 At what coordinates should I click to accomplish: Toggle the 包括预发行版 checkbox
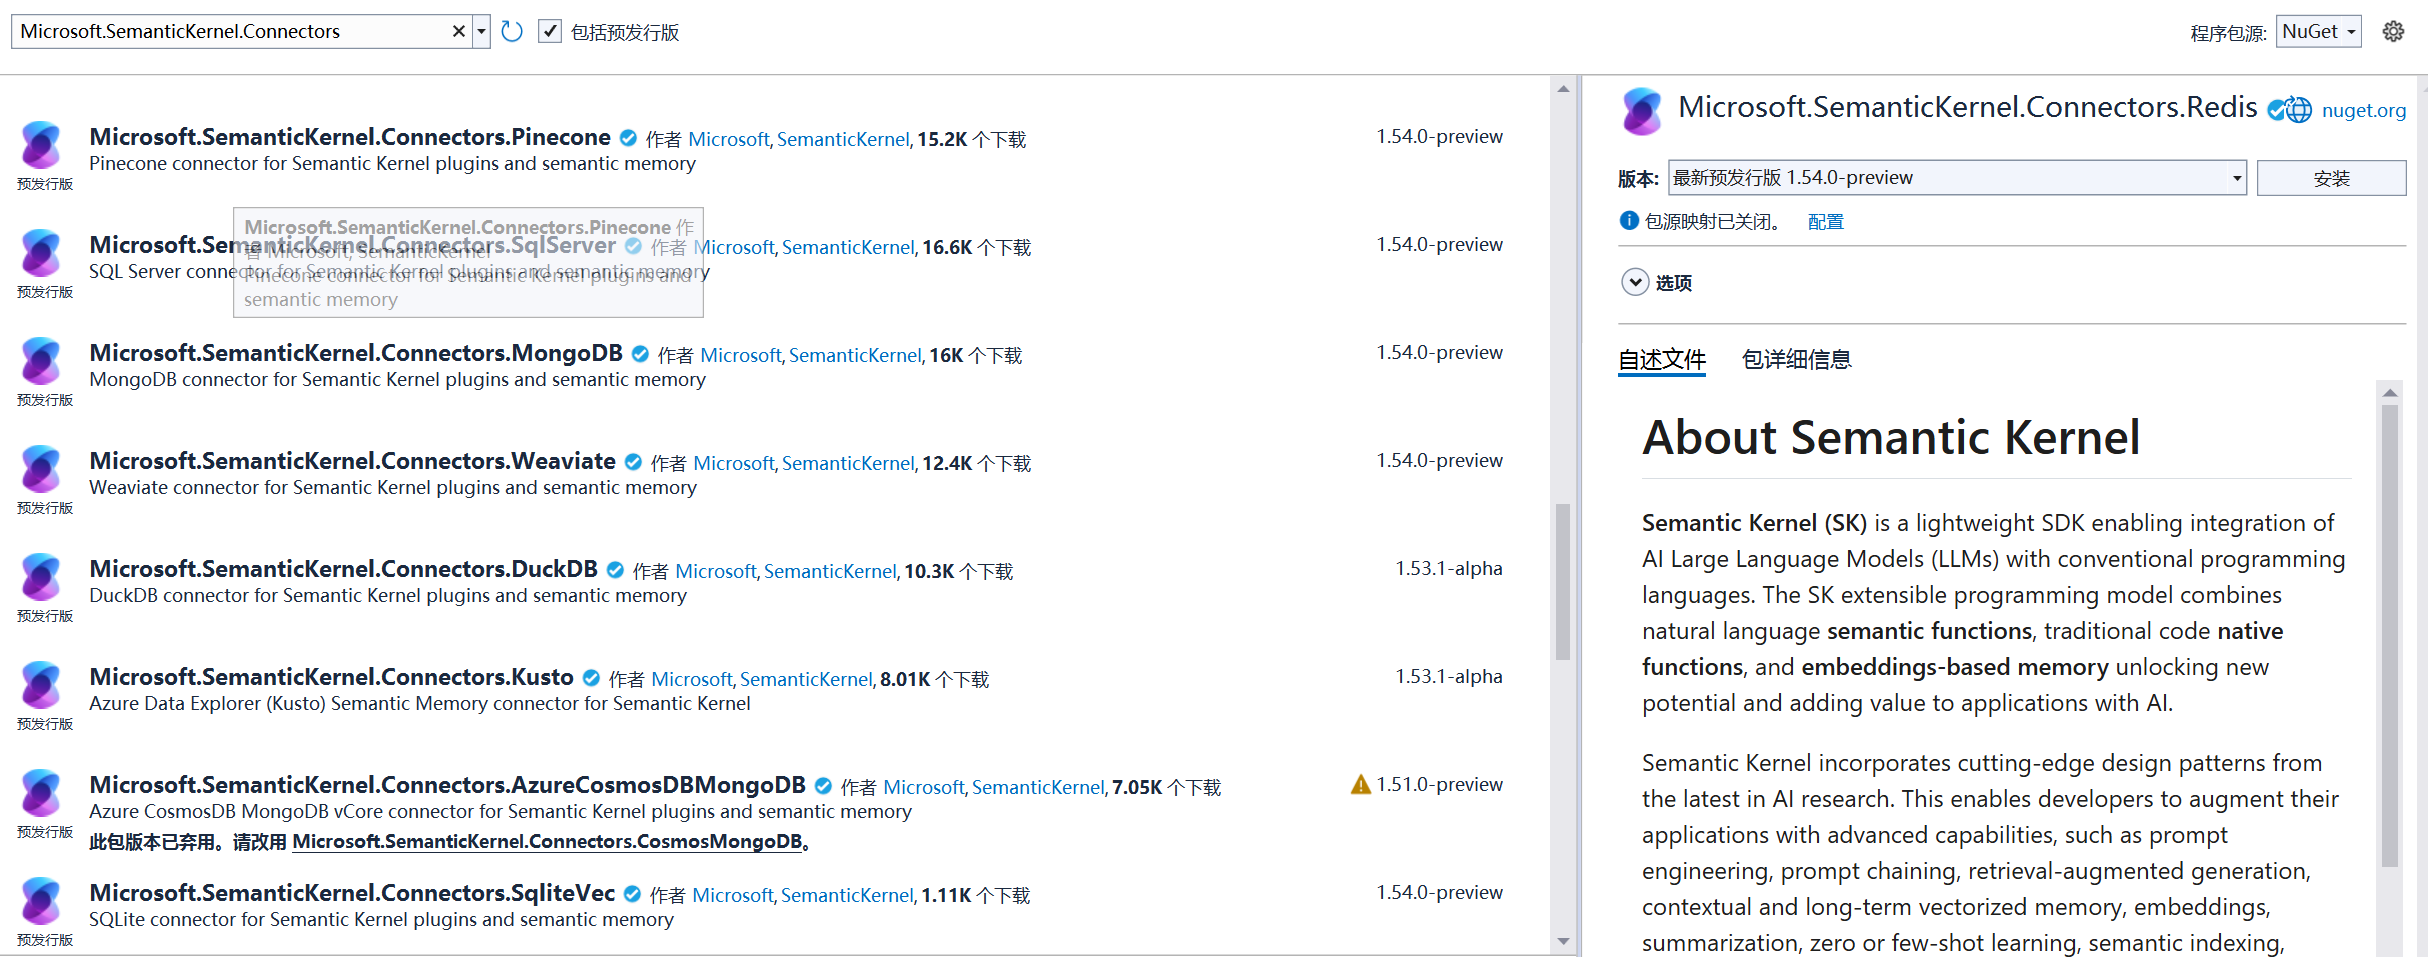(549, 32)
